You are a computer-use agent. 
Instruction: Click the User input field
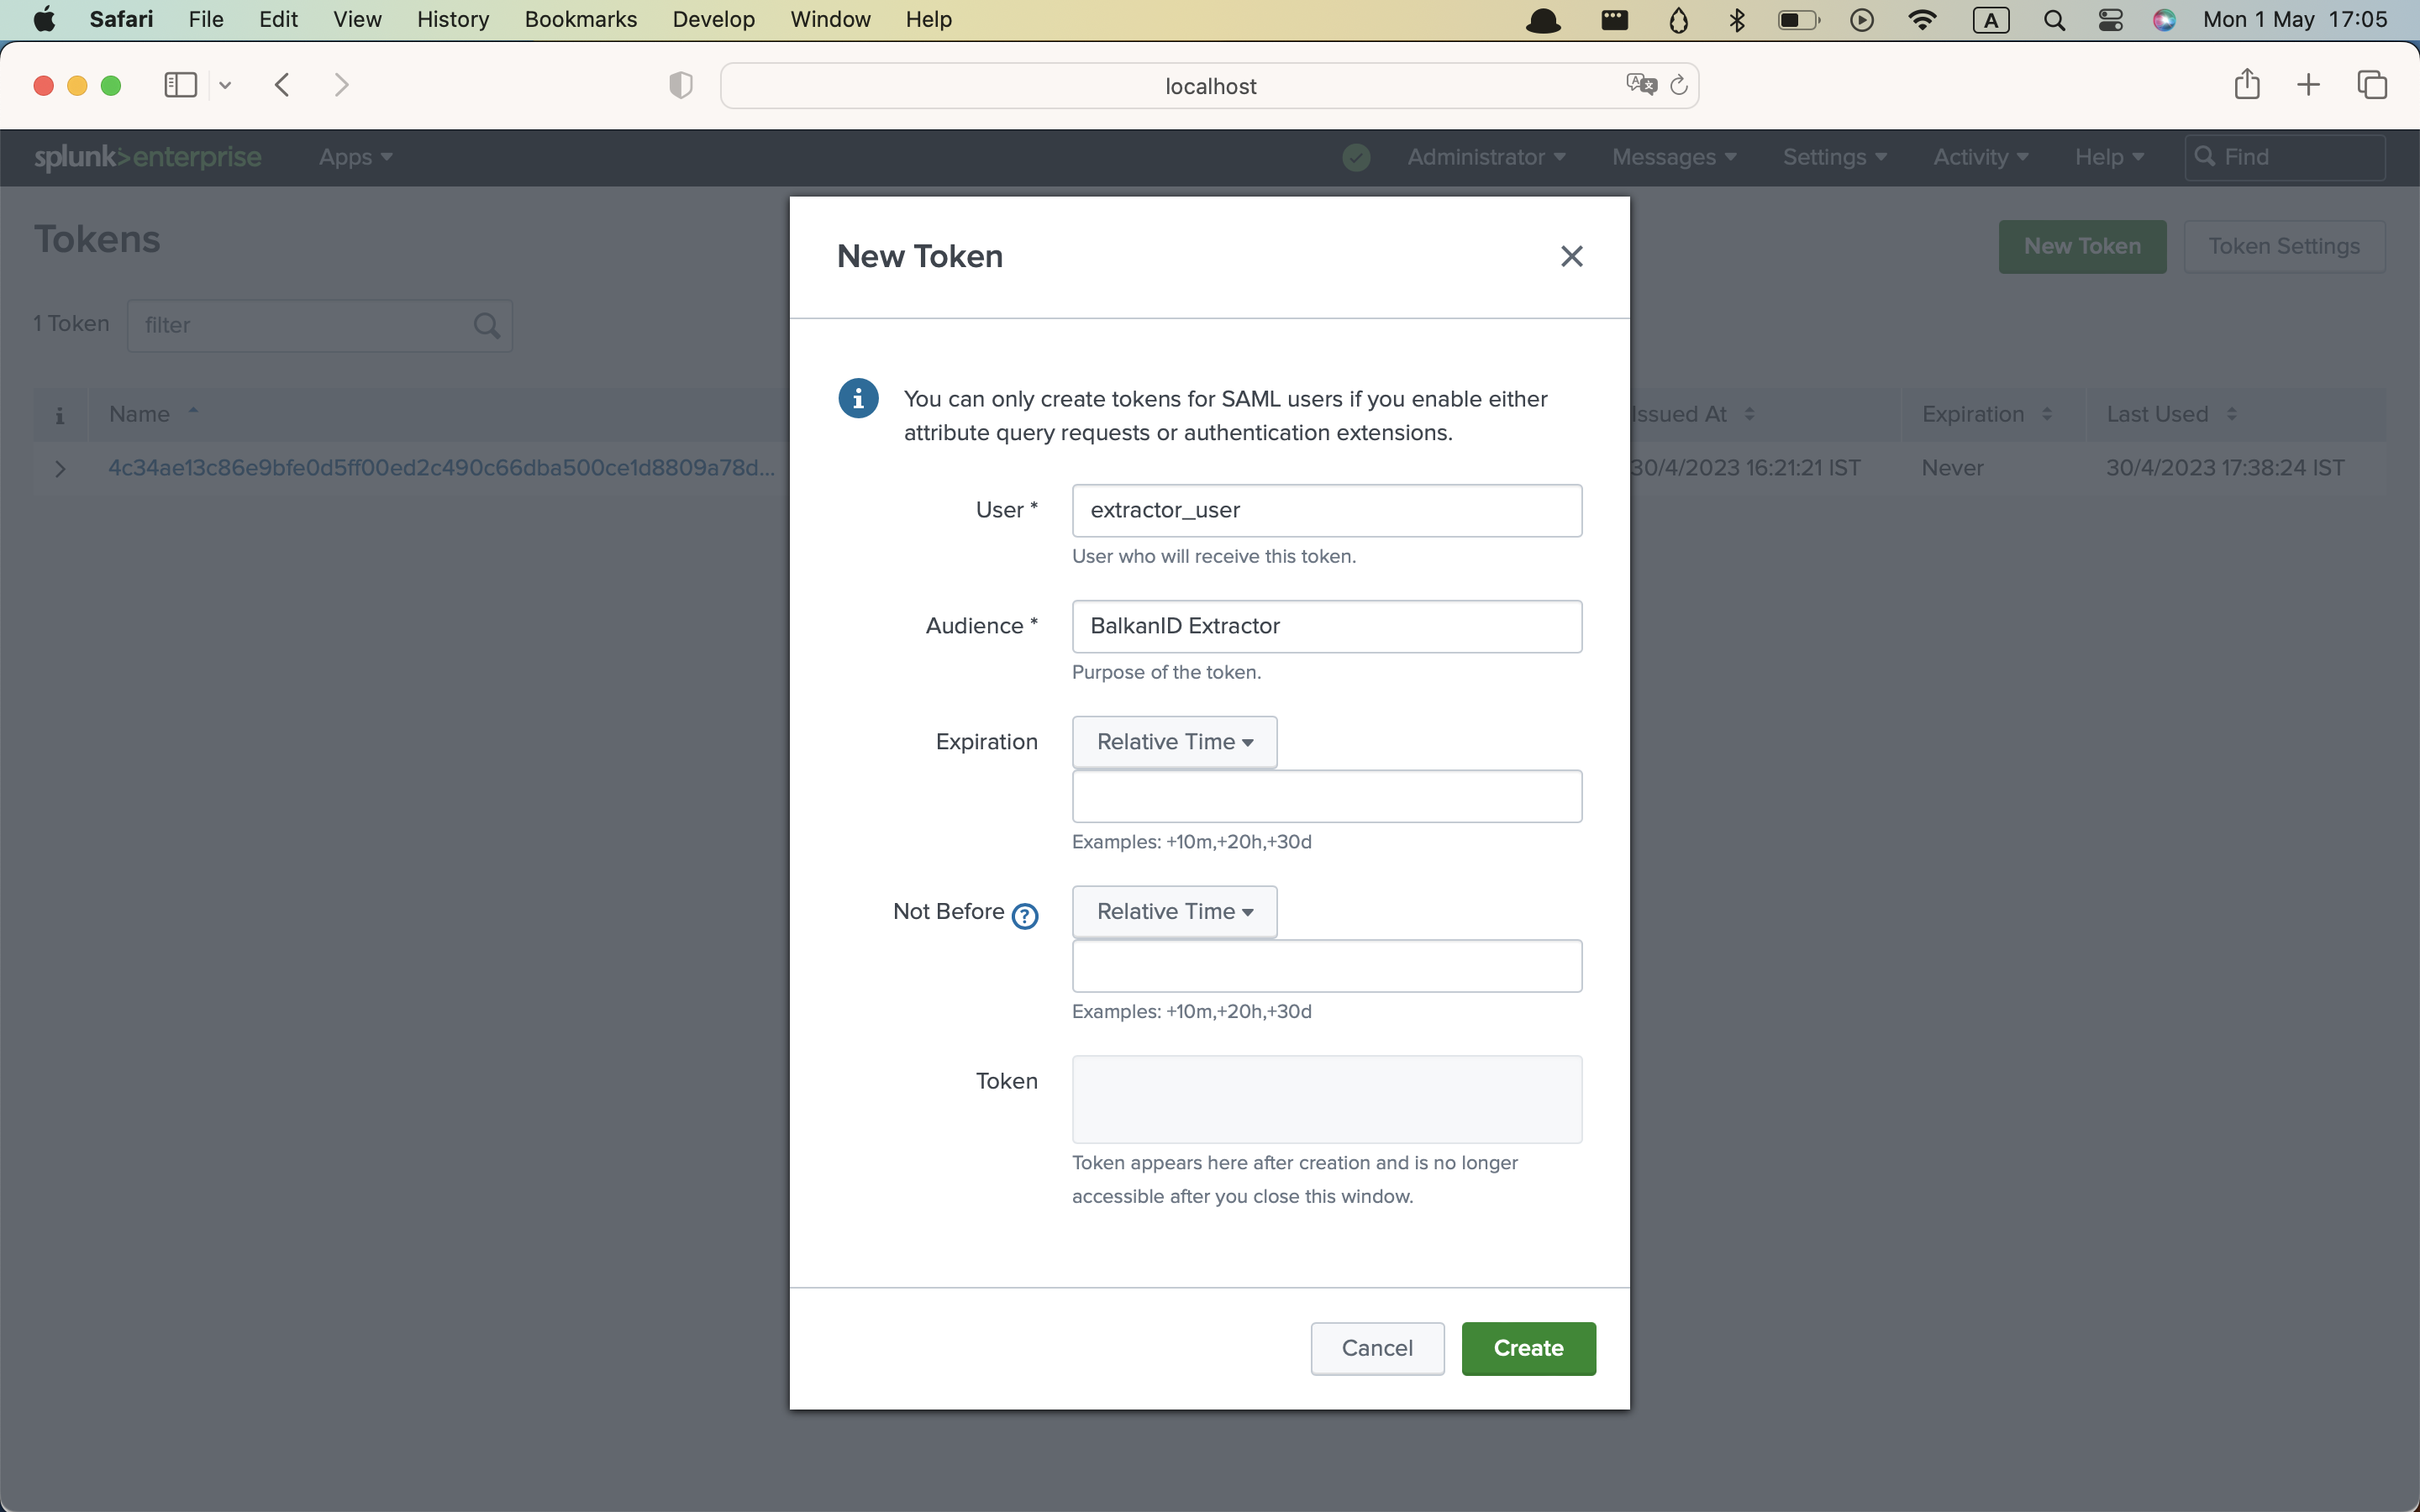click(x=1326, y=511)
